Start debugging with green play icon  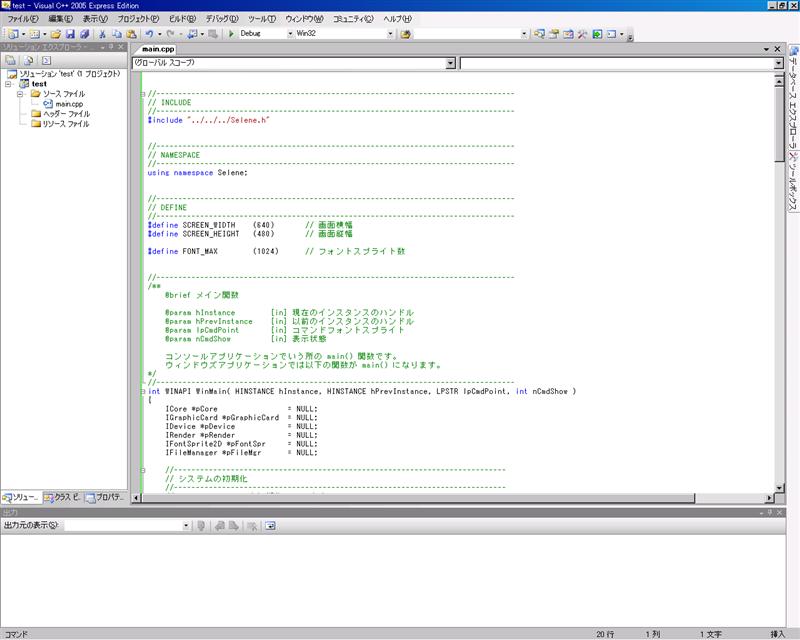231,34
